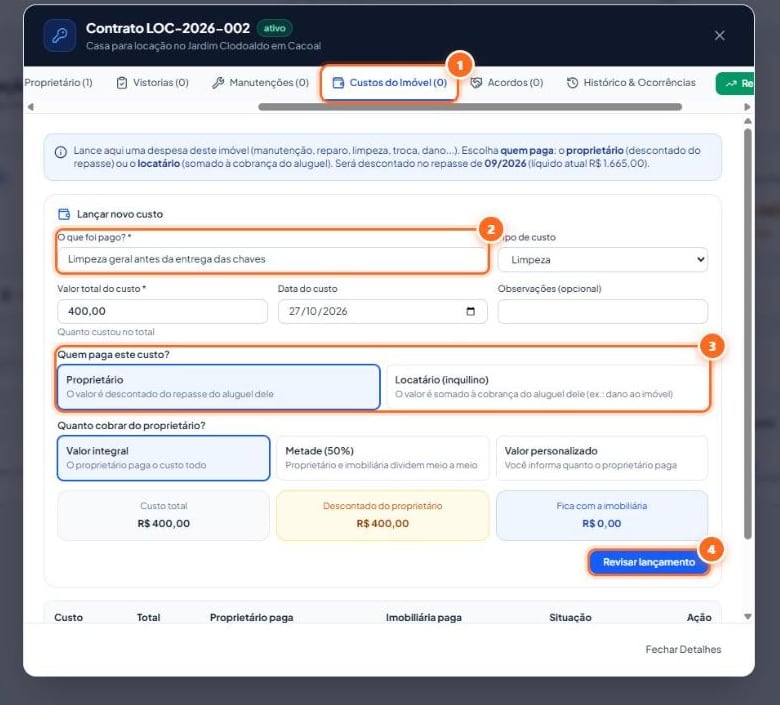Click the Custo total R$ 400,00 card

163,515
